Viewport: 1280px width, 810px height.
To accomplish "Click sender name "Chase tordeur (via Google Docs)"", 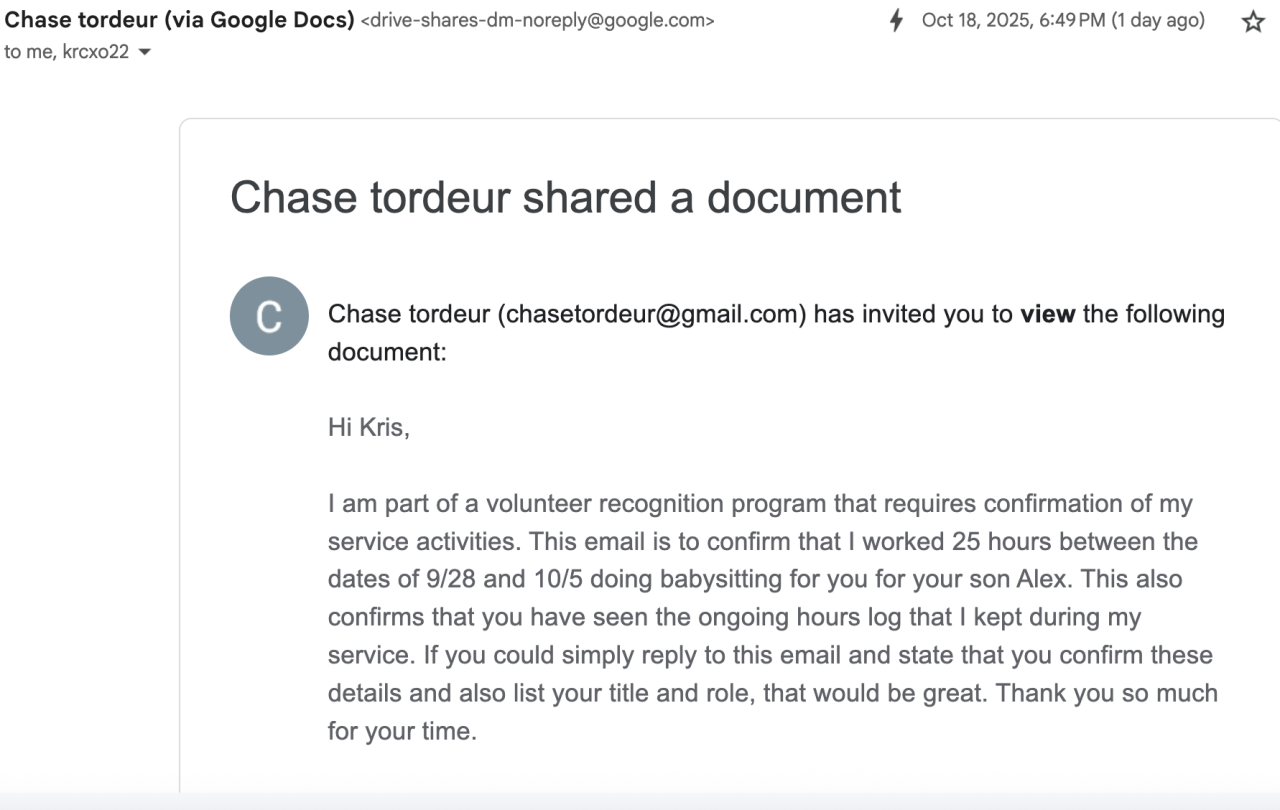I will pos(180,20).
